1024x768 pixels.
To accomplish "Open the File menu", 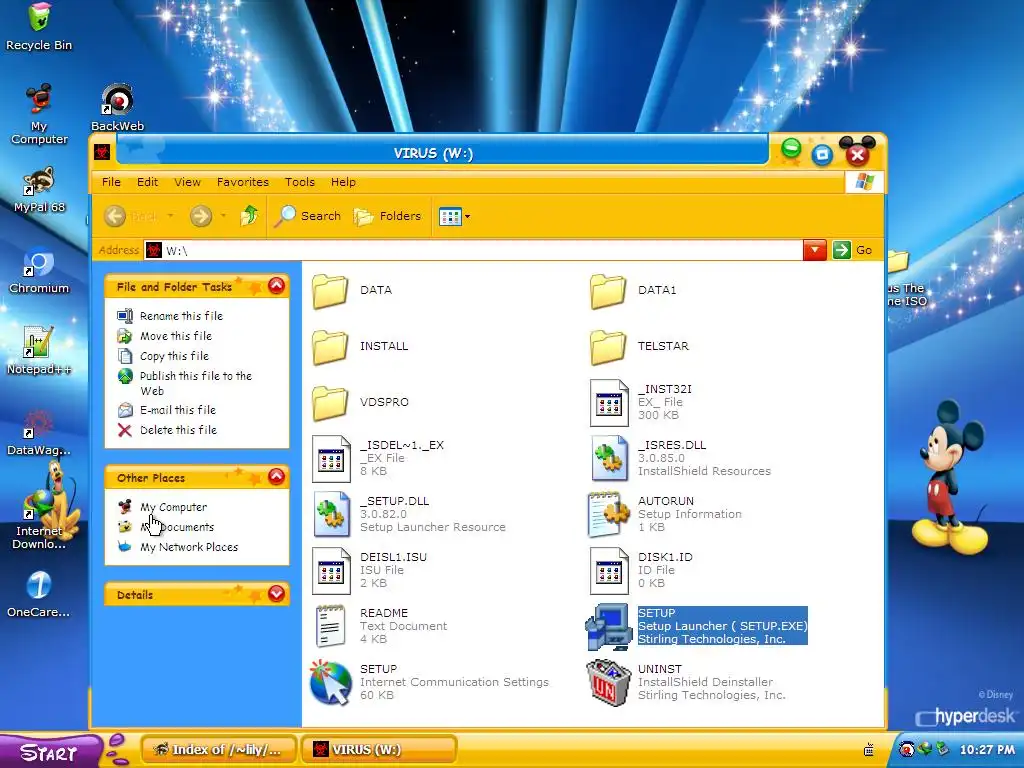I will click(111, 182).
